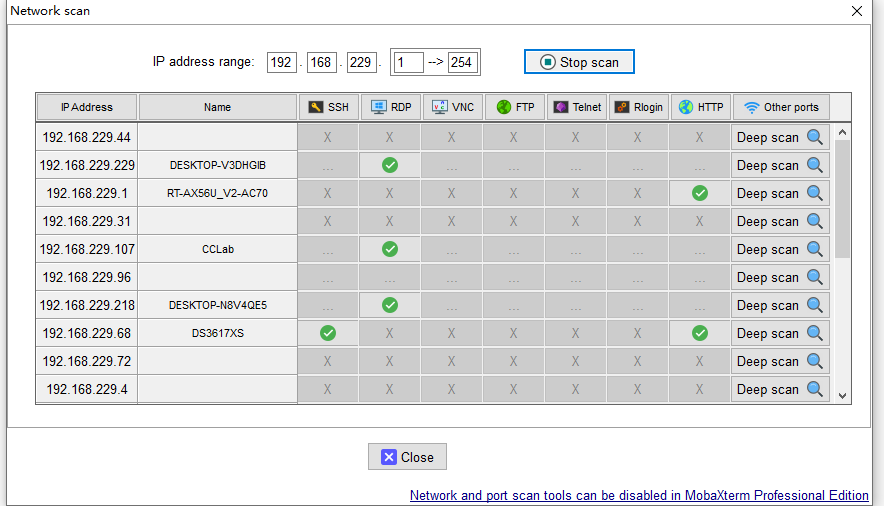Image resolution: width=884 pixels, height=506 pixels.
Task: Deep scan 192.168.229.1 router
Action: tap(780, 193)
